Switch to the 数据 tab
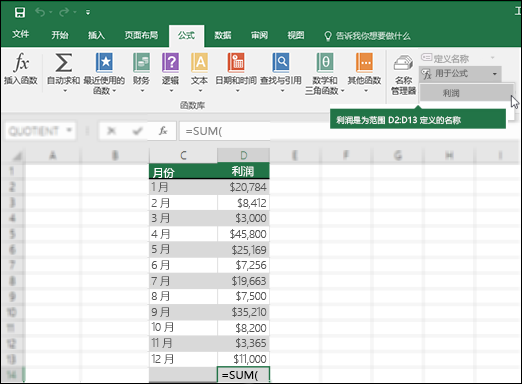The height and width of the screenshot is (384, 522). tap(223, 35)
